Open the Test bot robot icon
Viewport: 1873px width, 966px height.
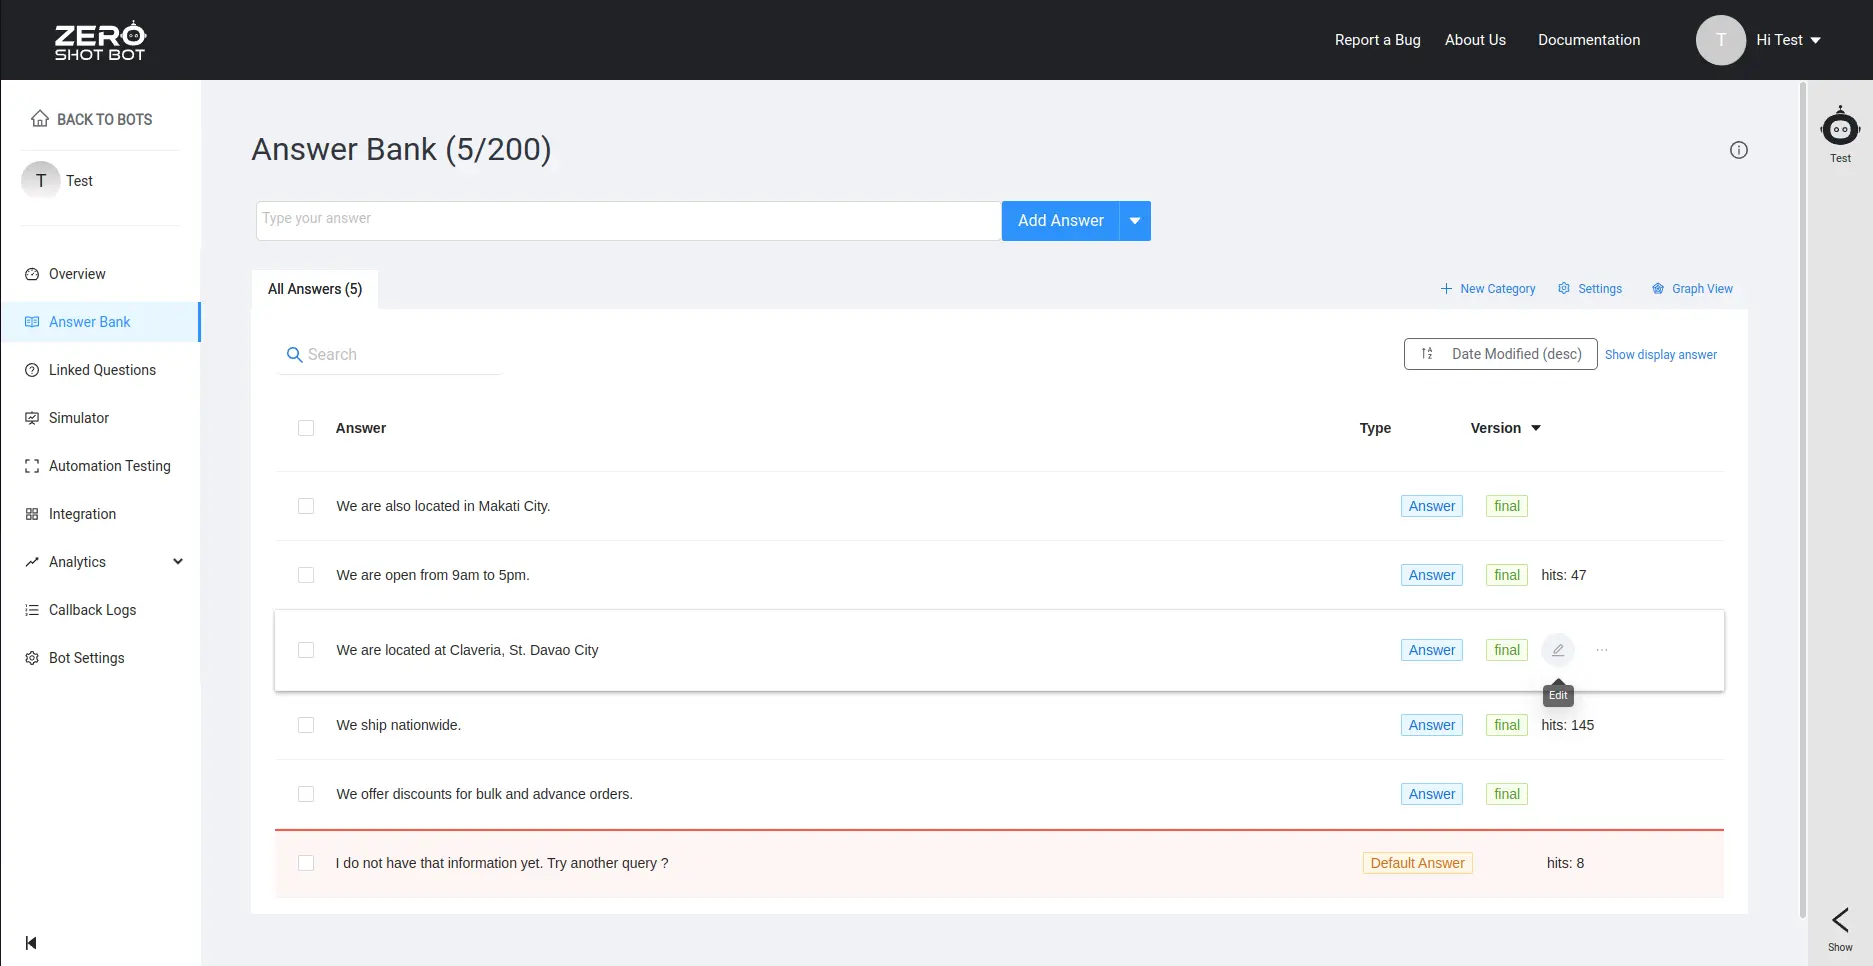tap(1840, 128)
